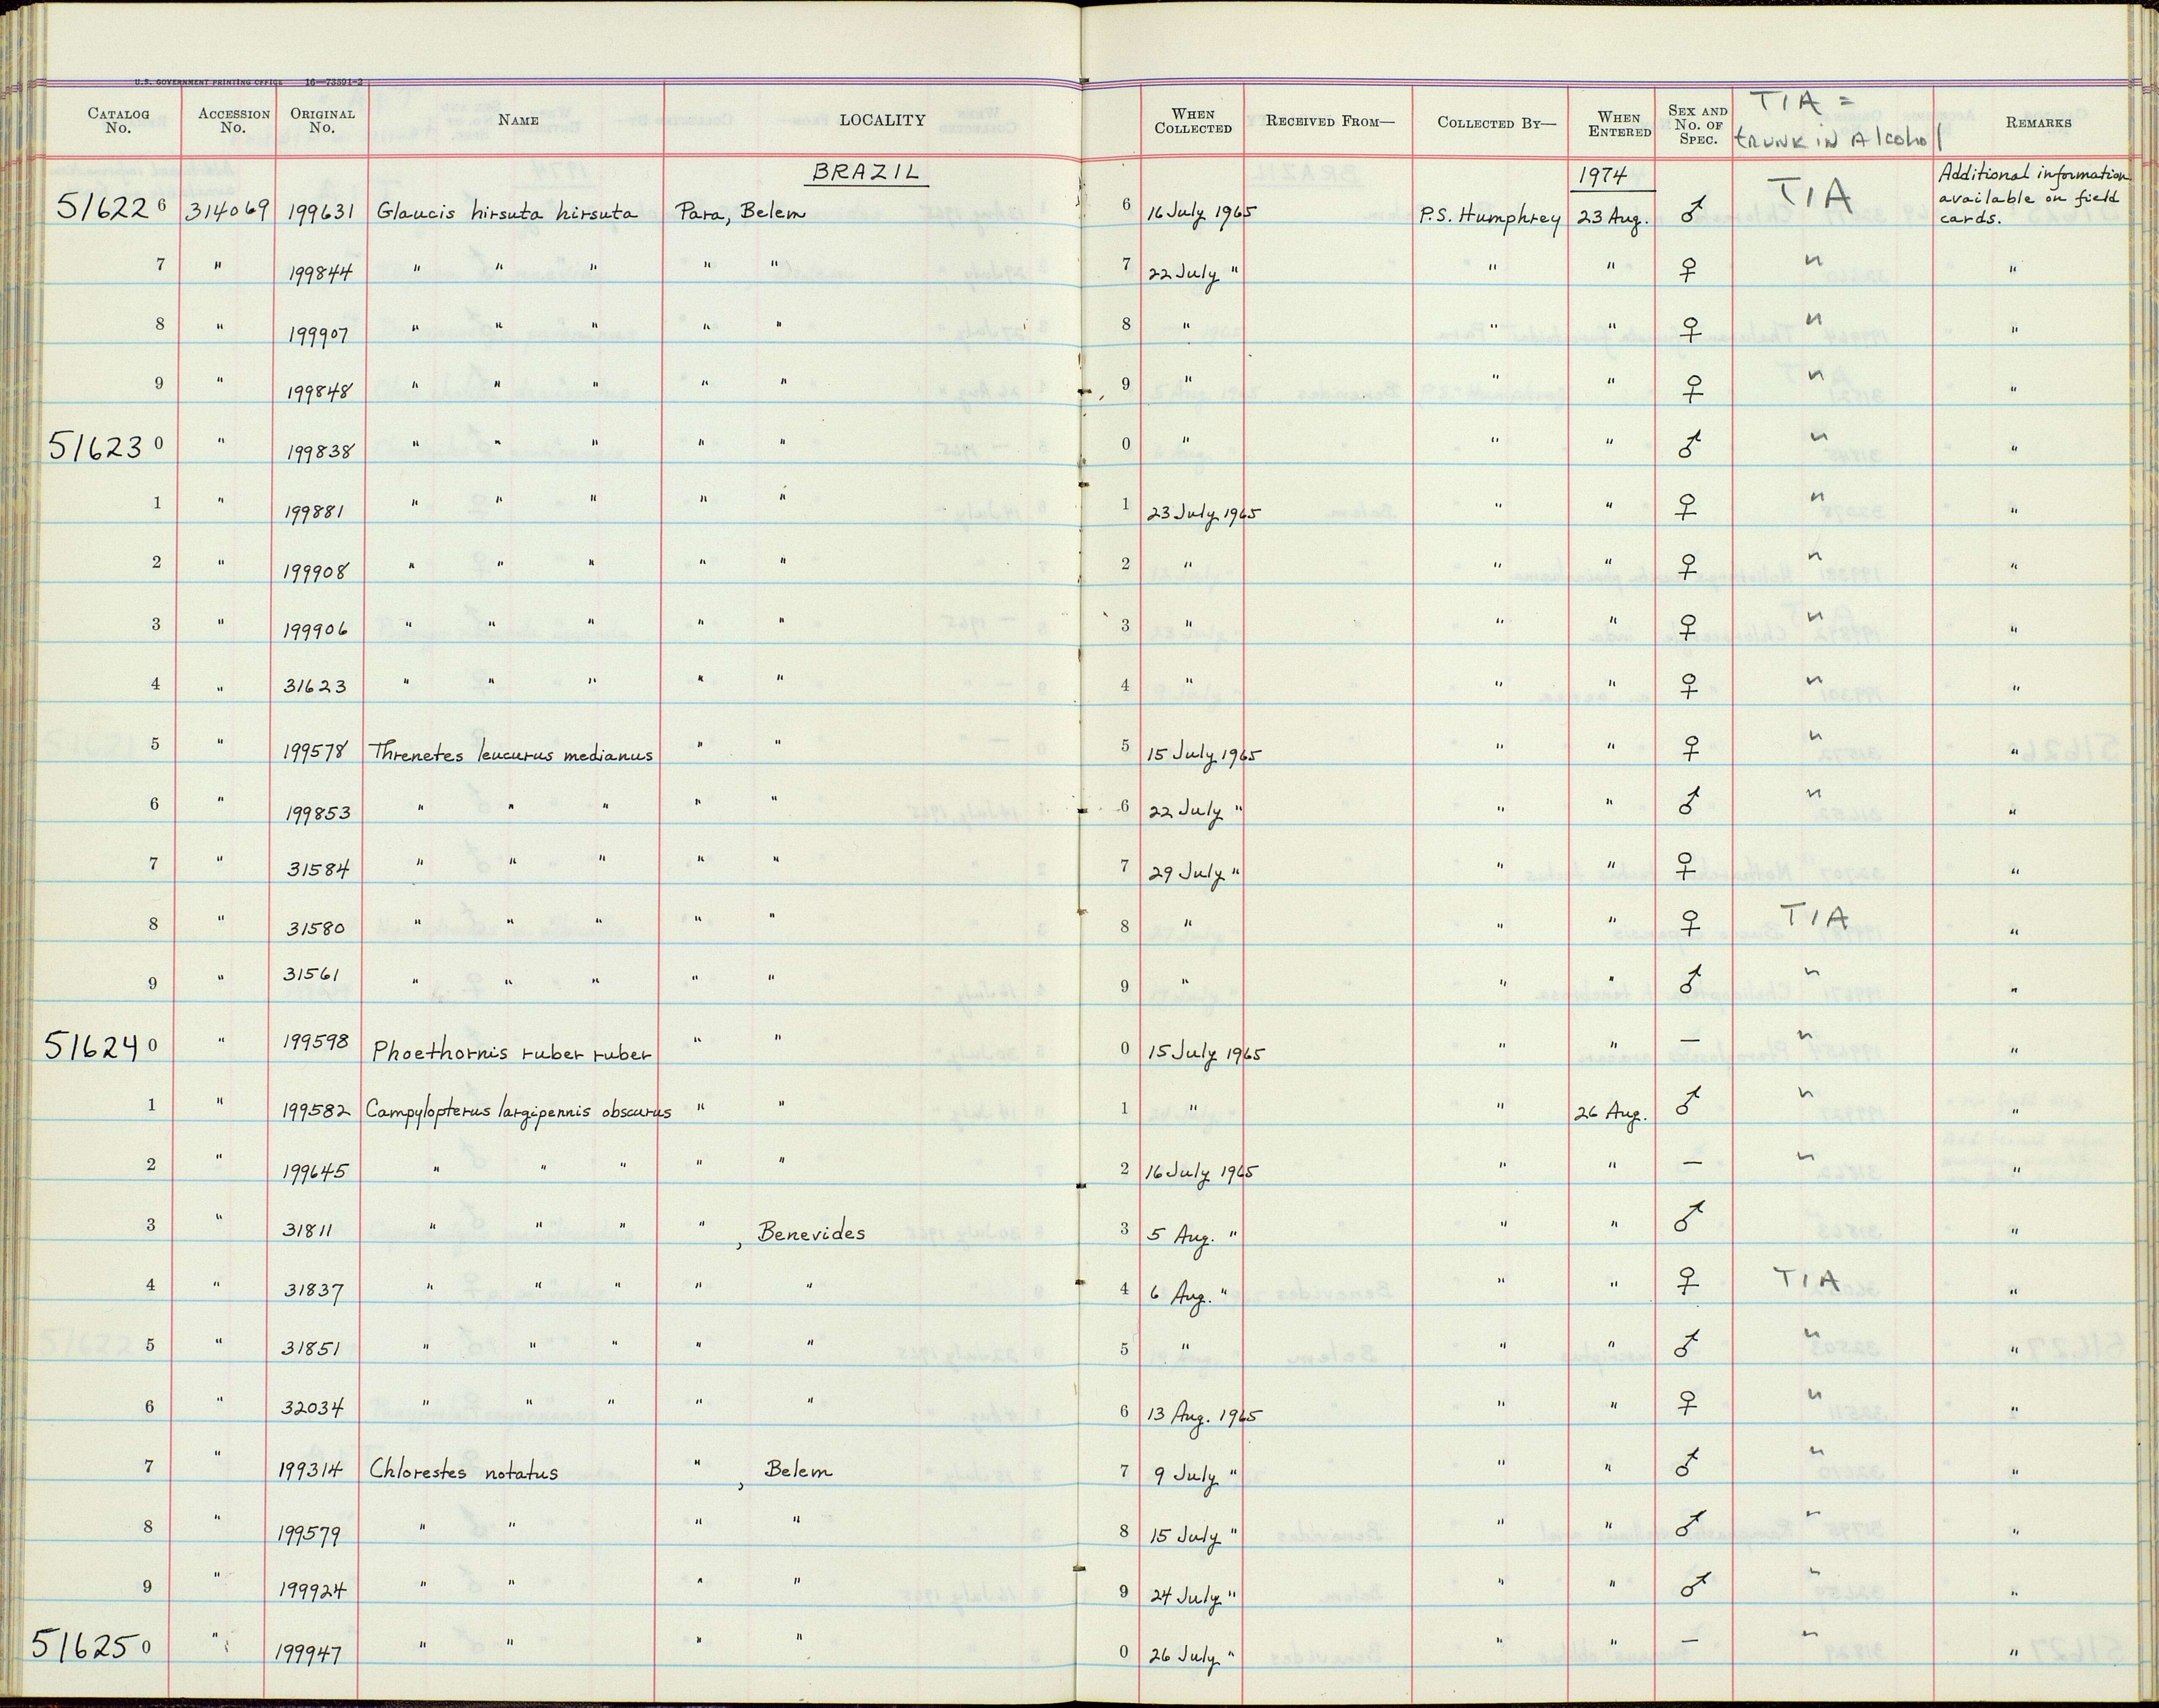Click original number 199645

point(315,1170)
